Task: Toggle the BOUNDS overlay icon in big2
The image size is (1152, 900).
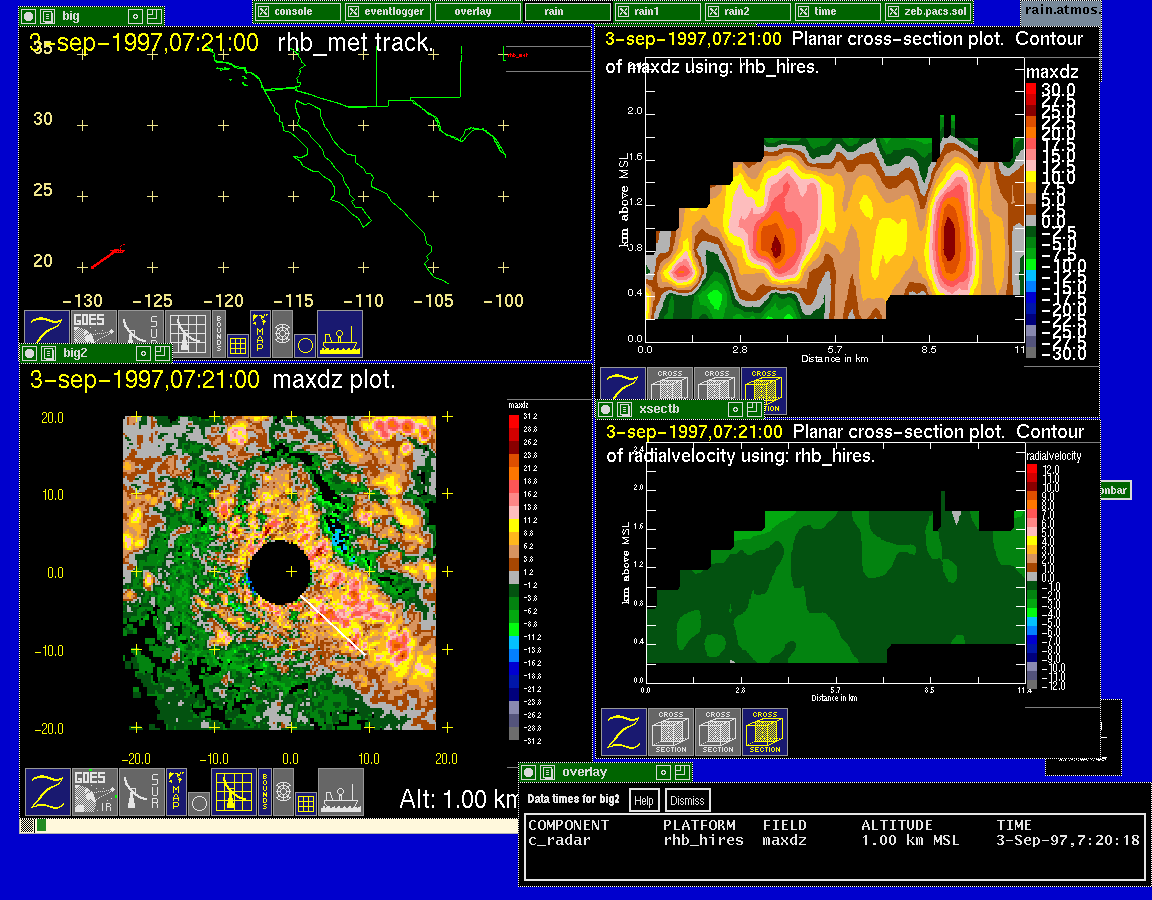Action: pos(265,791)
